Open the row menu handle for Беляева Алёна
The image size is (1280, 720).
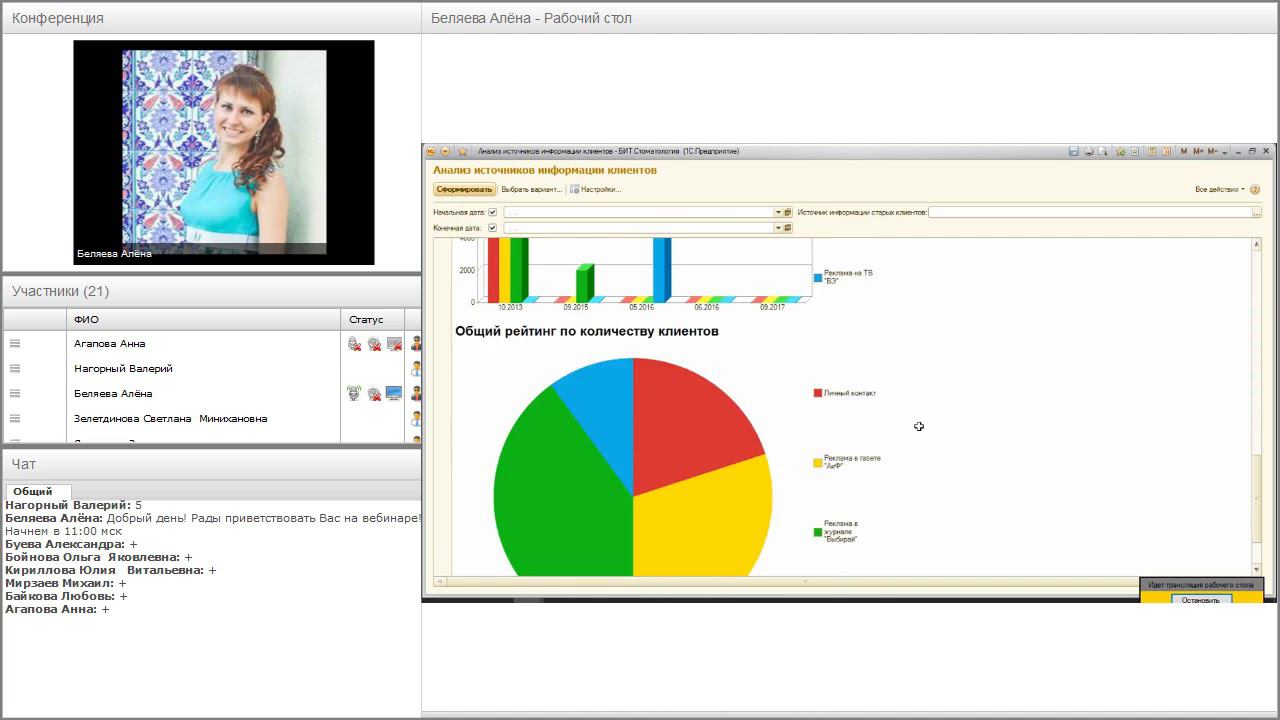tap(15, 394)
